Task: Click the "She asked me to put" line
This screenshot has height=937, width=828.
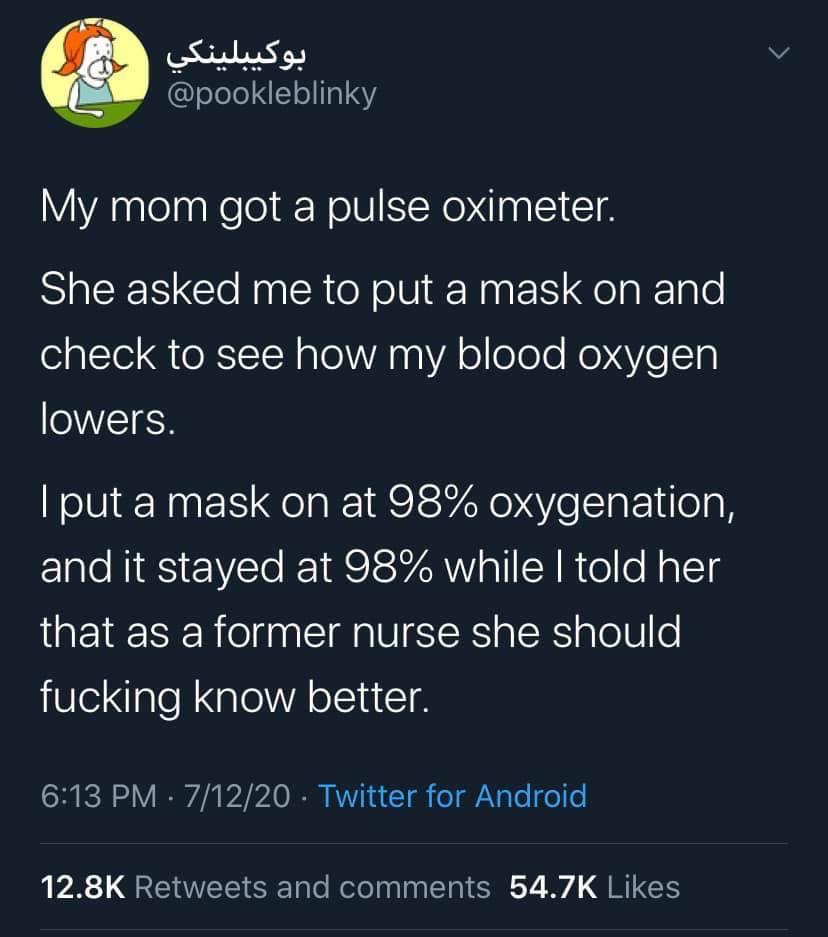Action: (382, 290)
